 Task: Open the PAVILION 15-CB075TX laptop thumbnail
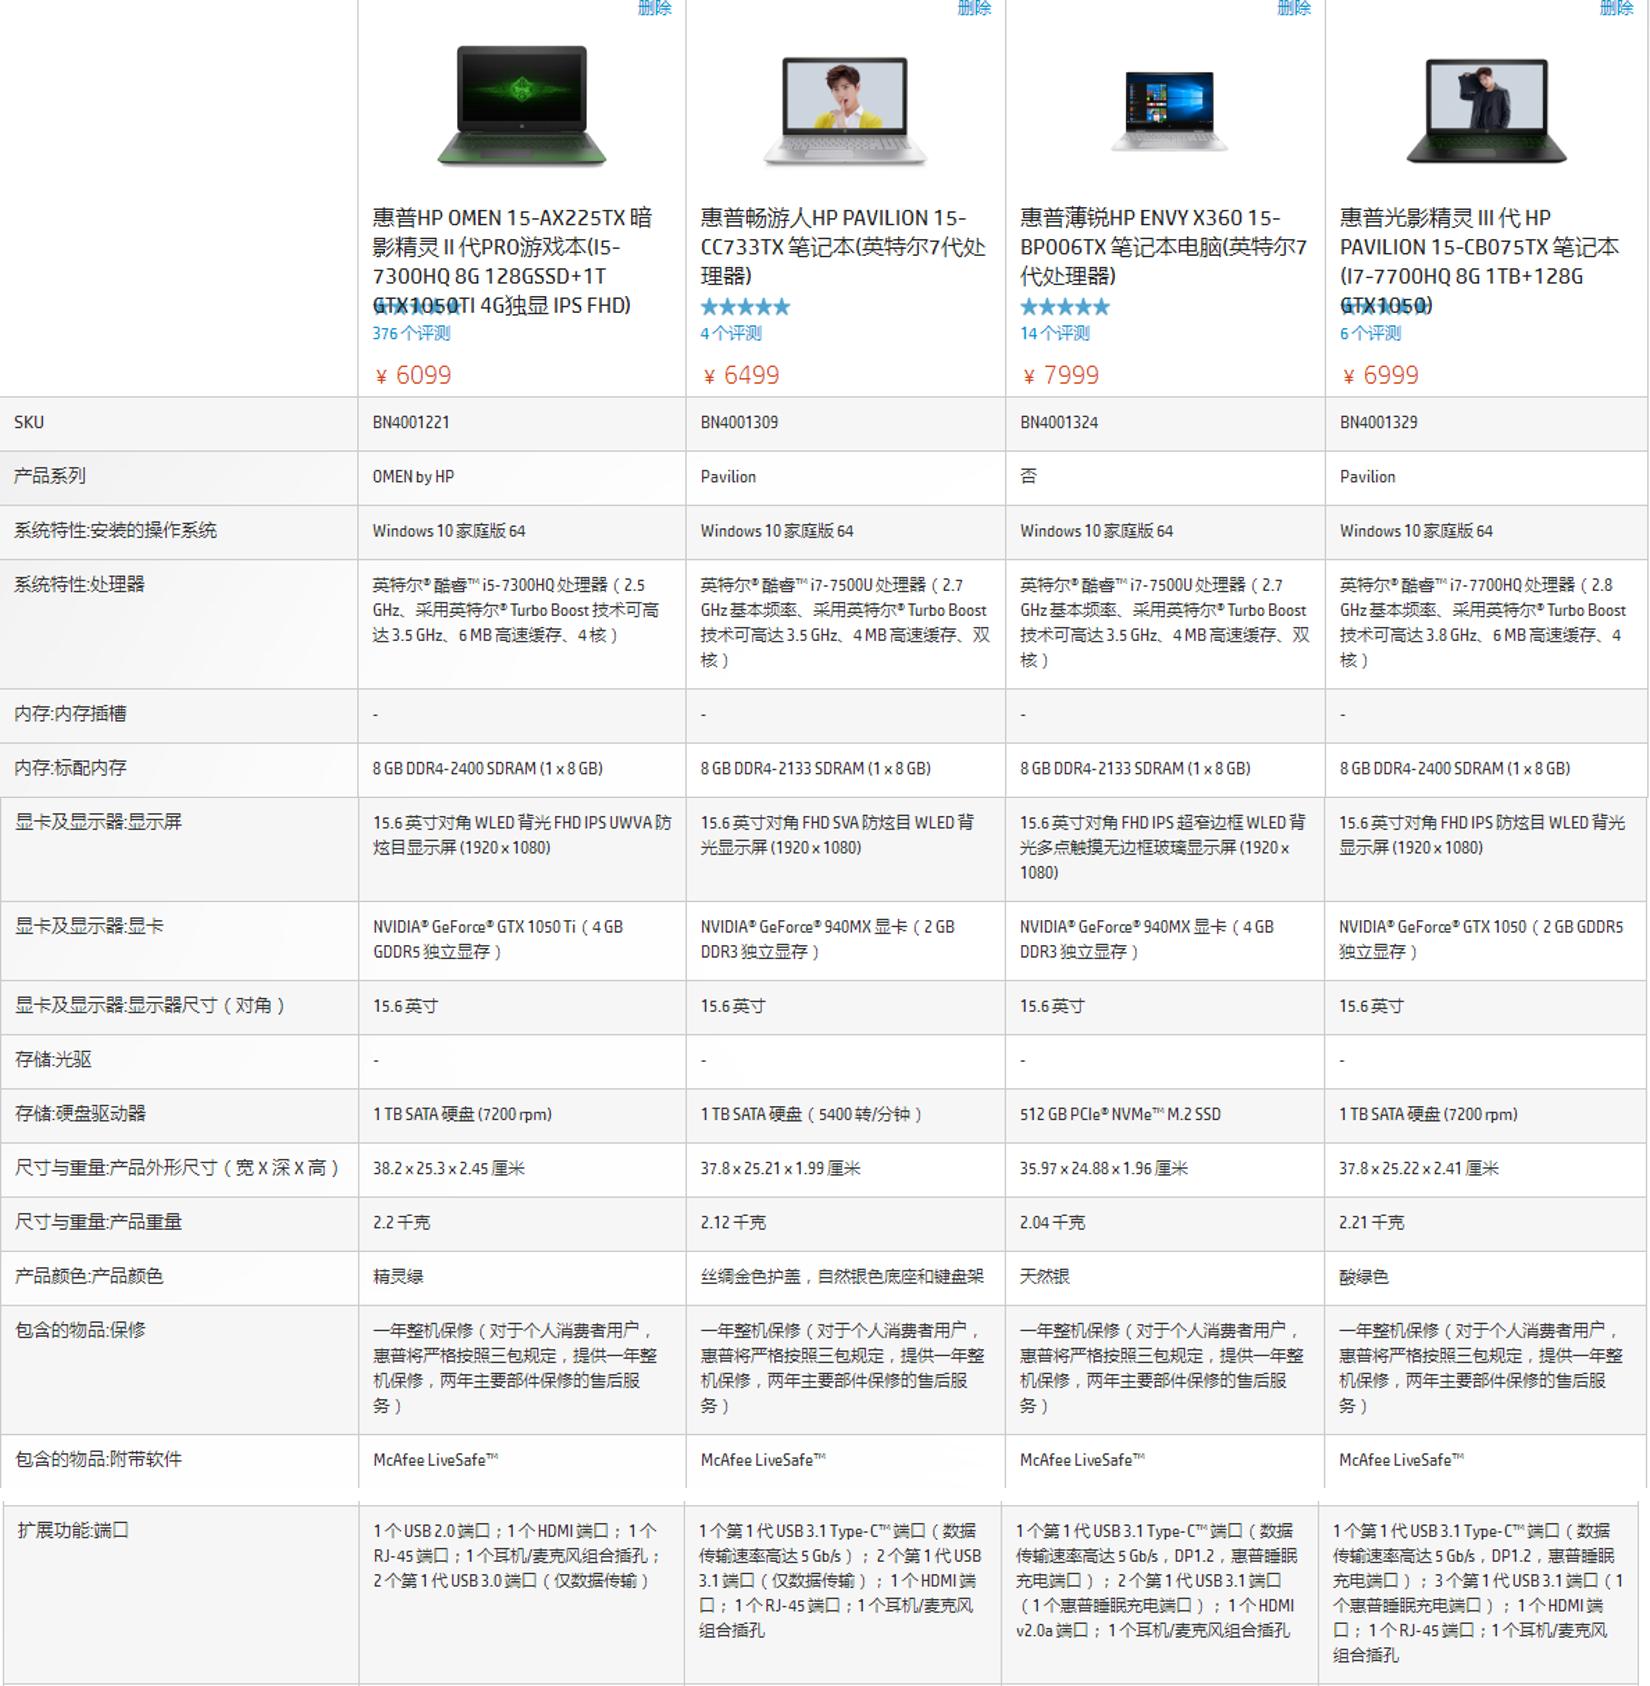pyautogui.click(x=1487, y=110)
